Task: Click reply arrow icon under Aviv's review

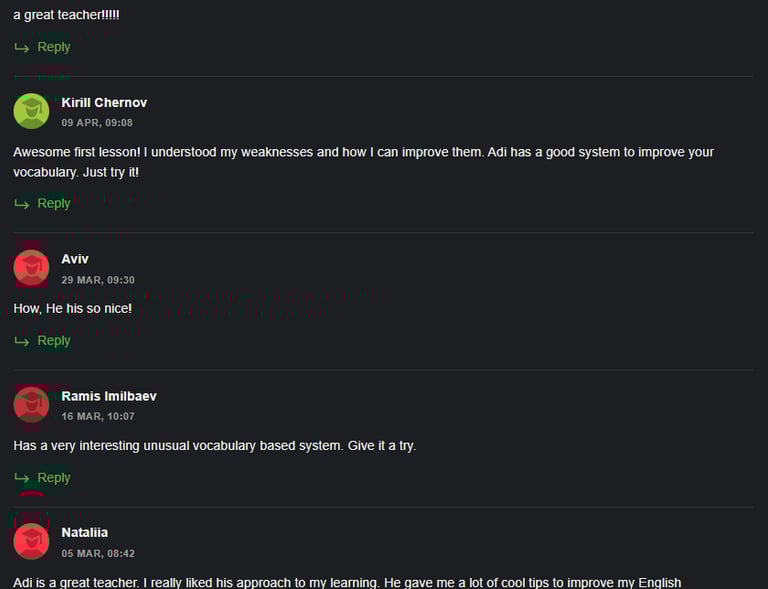Action: (22, 341)
